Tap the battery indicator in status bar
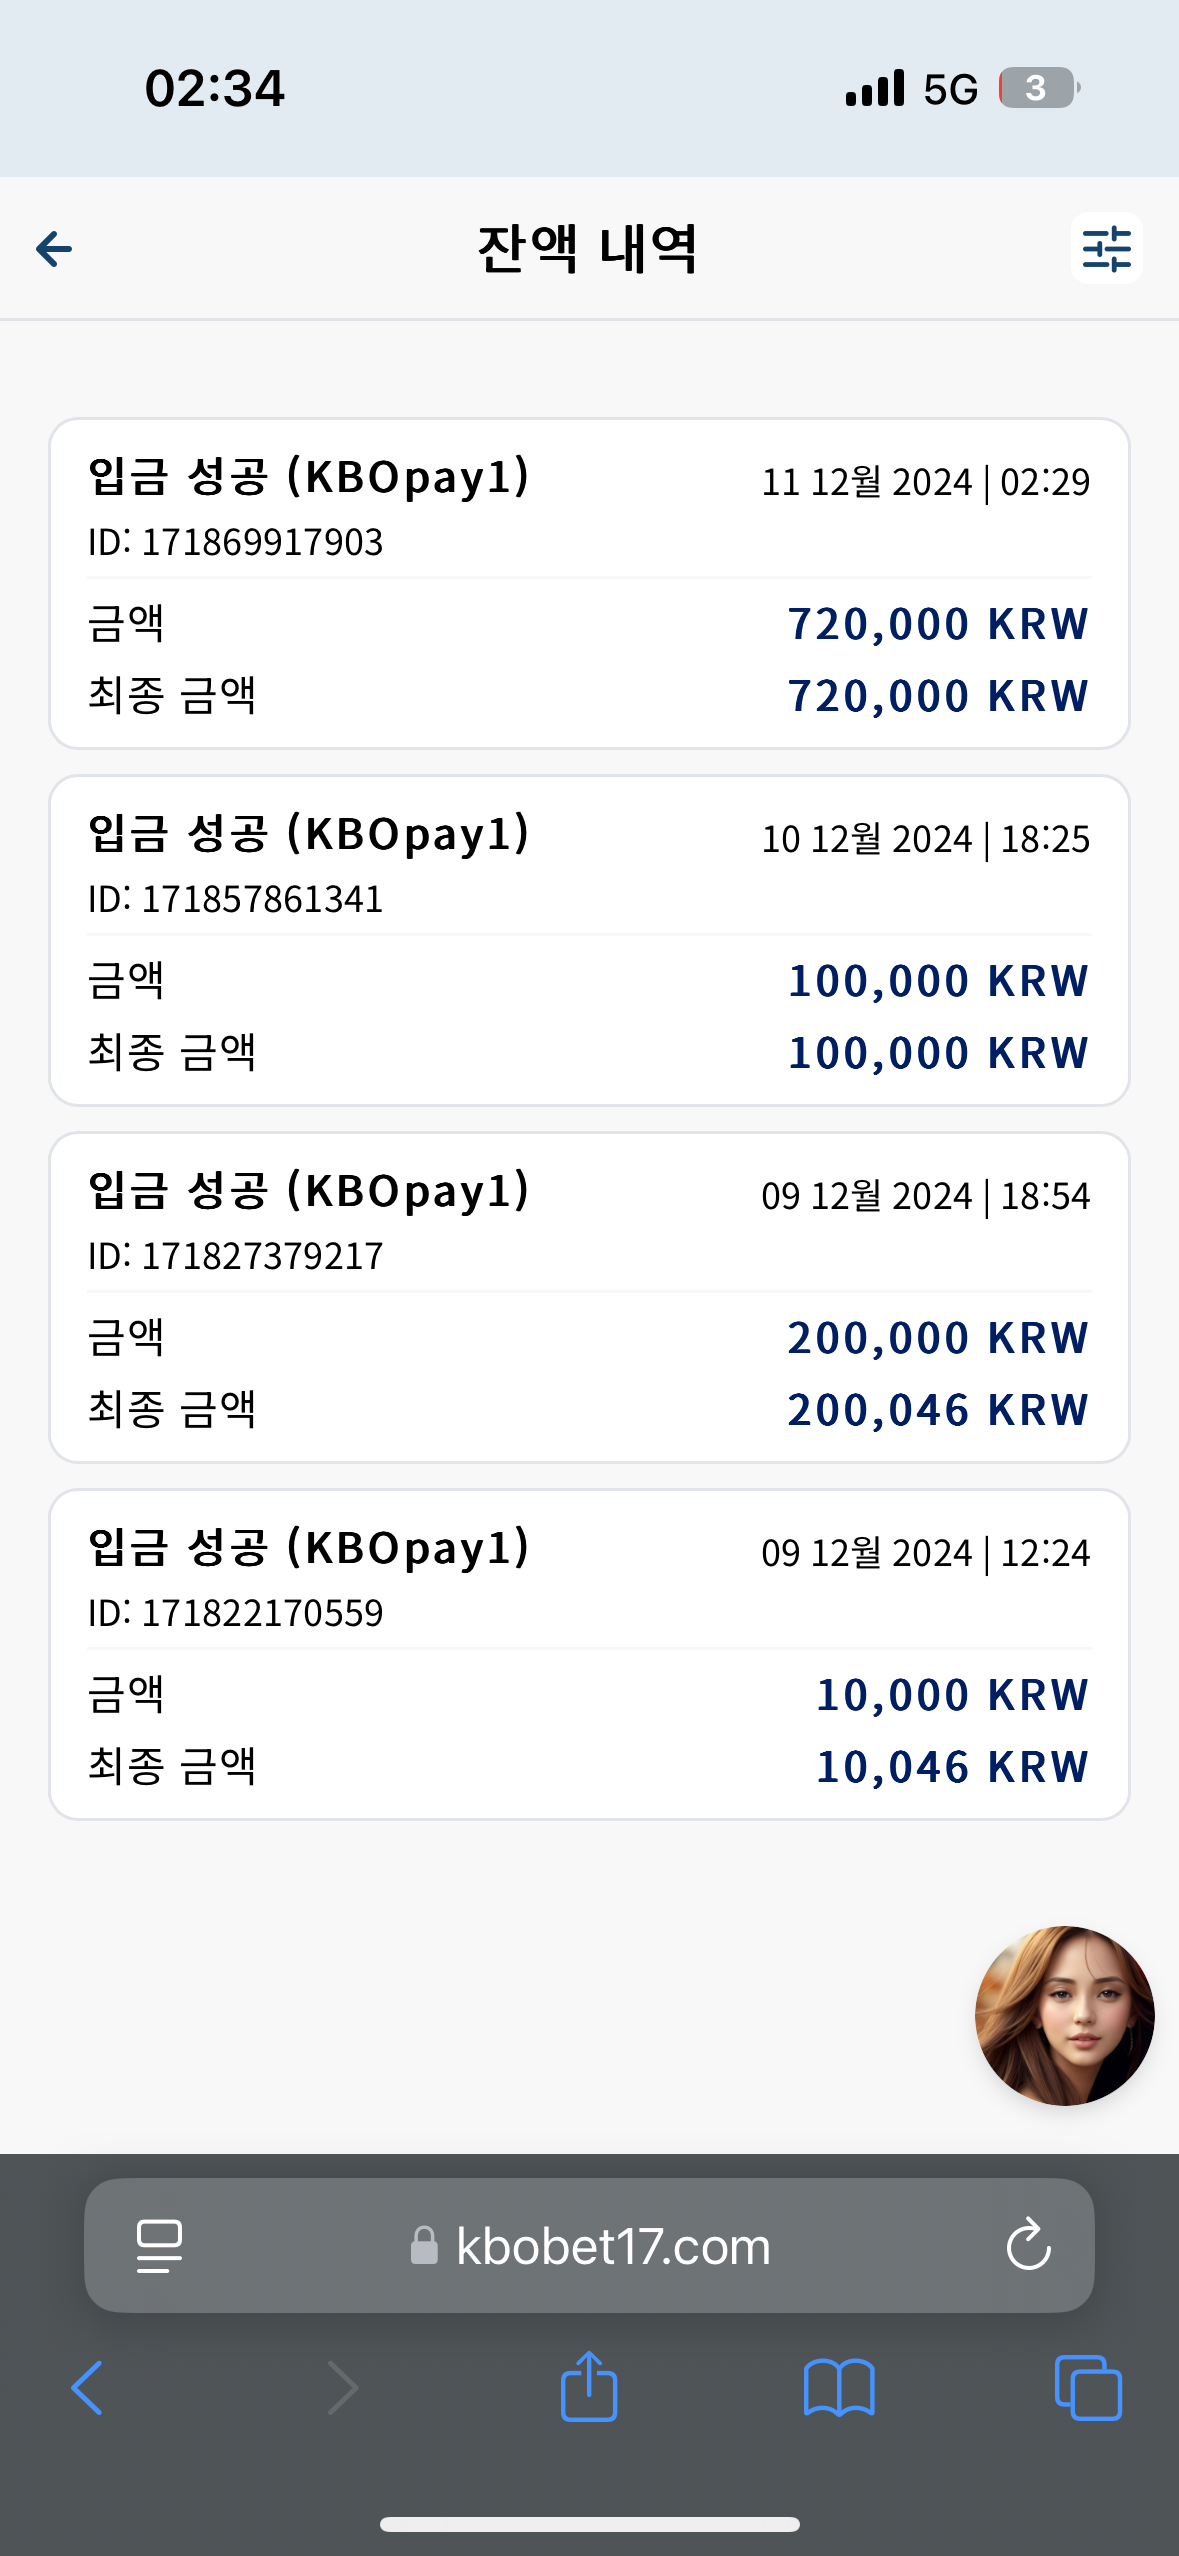Image resolution: width=1179 pixels, height=2556 pixels. [1039, 88]
